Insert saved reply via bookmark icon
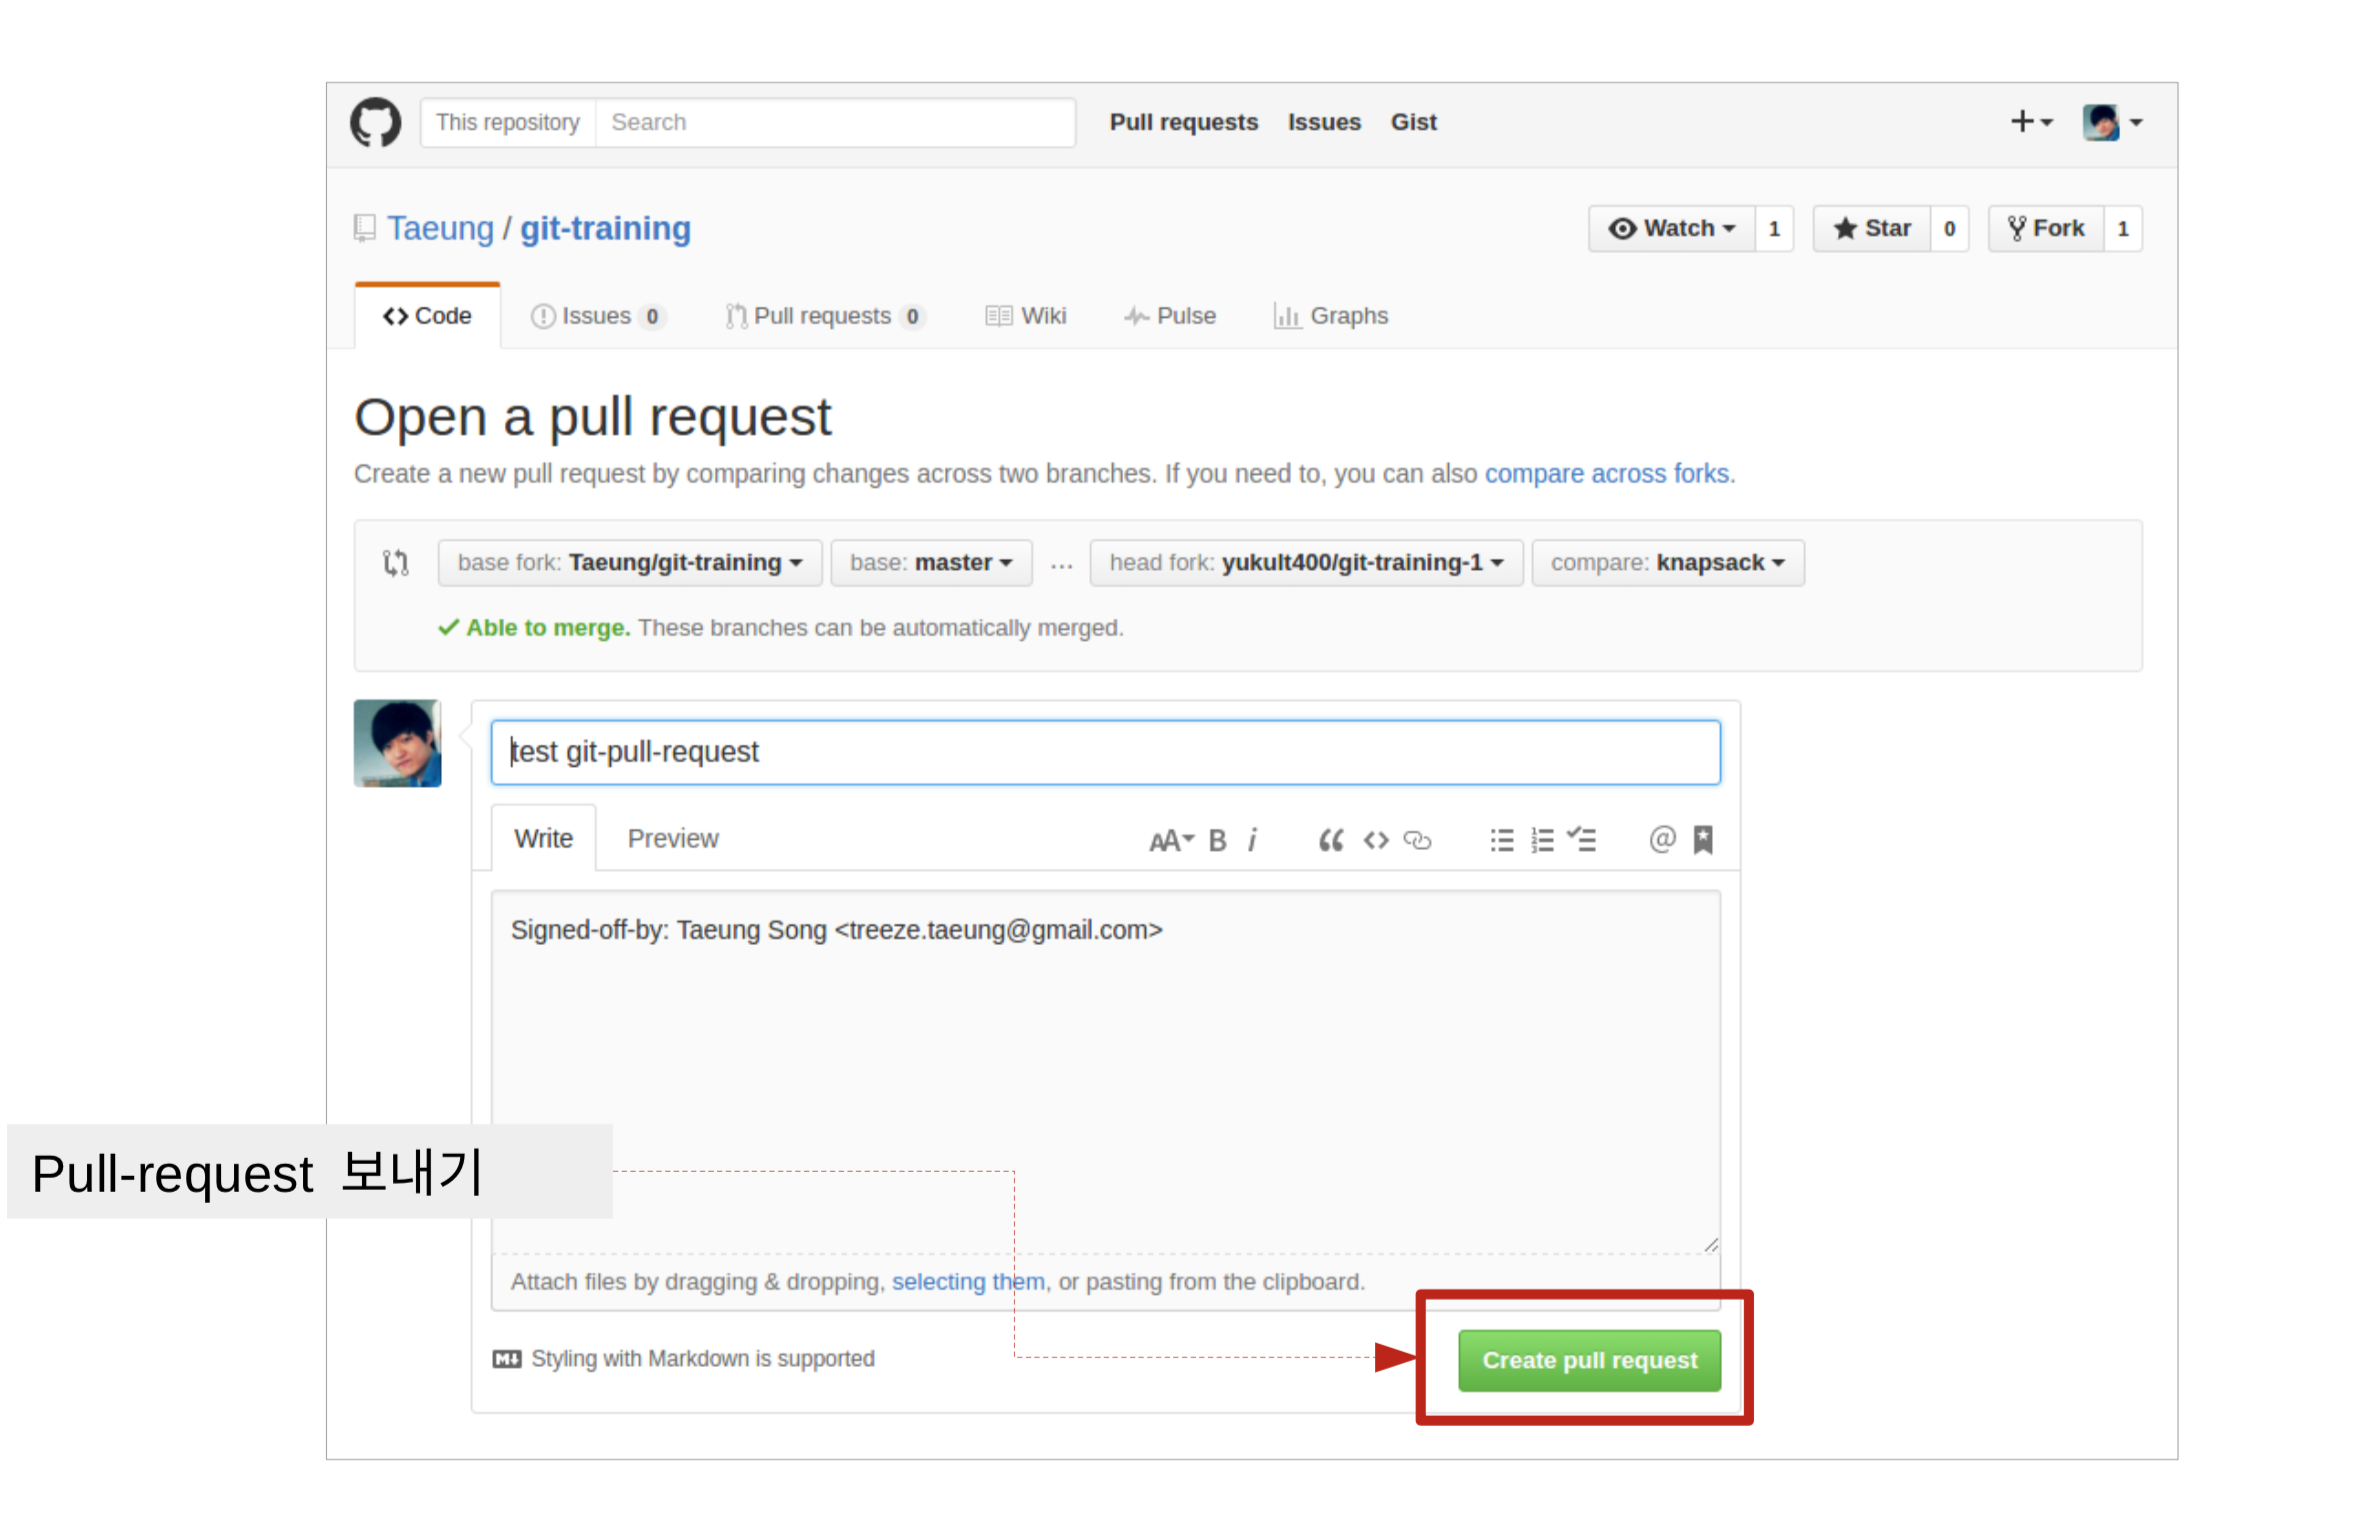 (x=1703, y=840)
